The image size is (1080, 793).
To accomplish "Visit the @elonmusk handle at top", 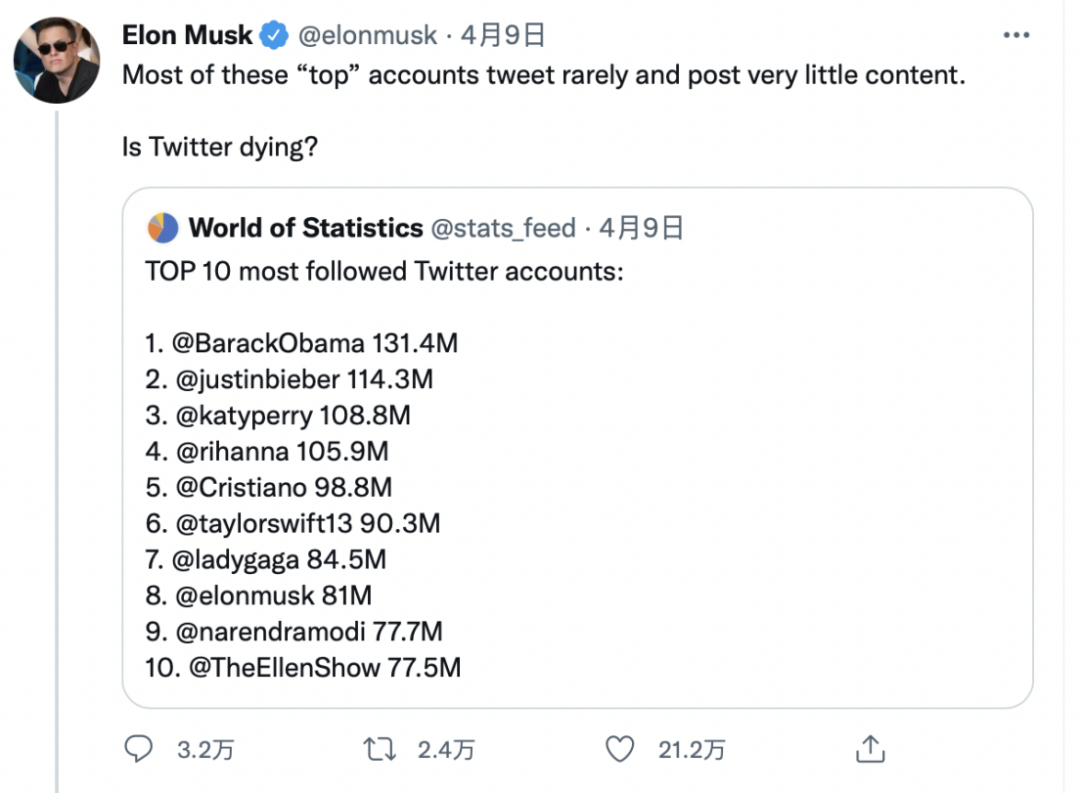I will [x=365, y=36].
